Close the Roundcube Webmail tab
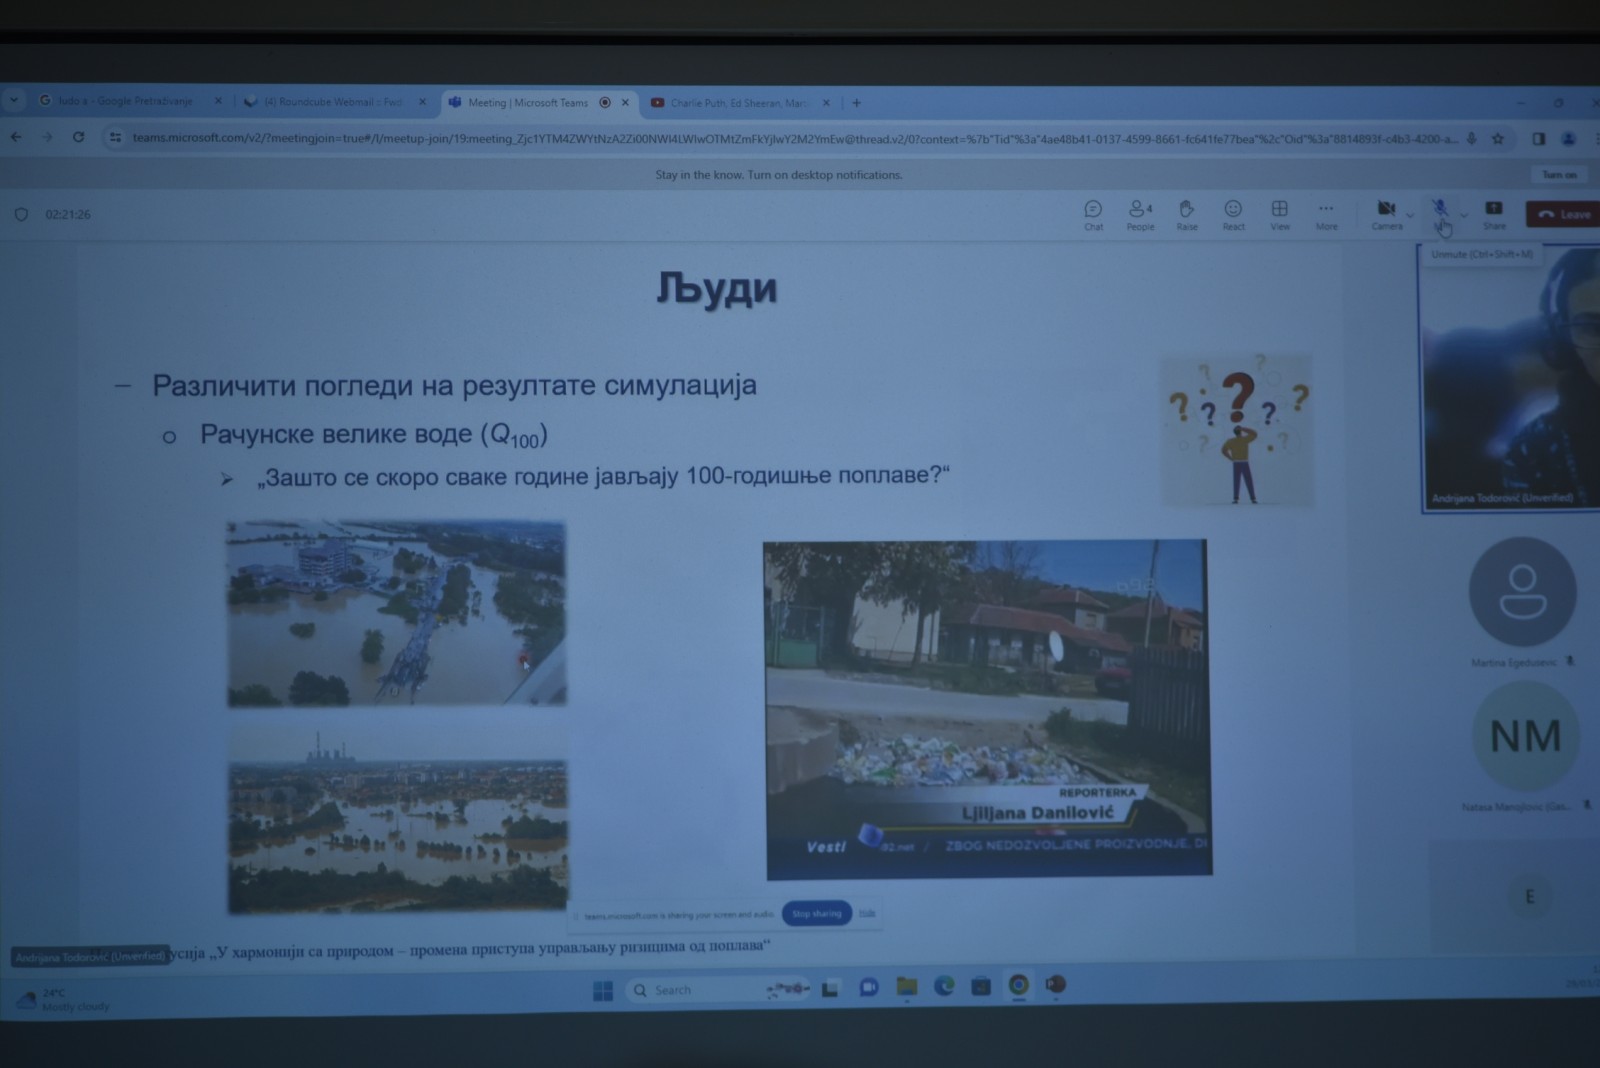The width and height of the screenshot is (1600, 1068). [x=422, y=102]
